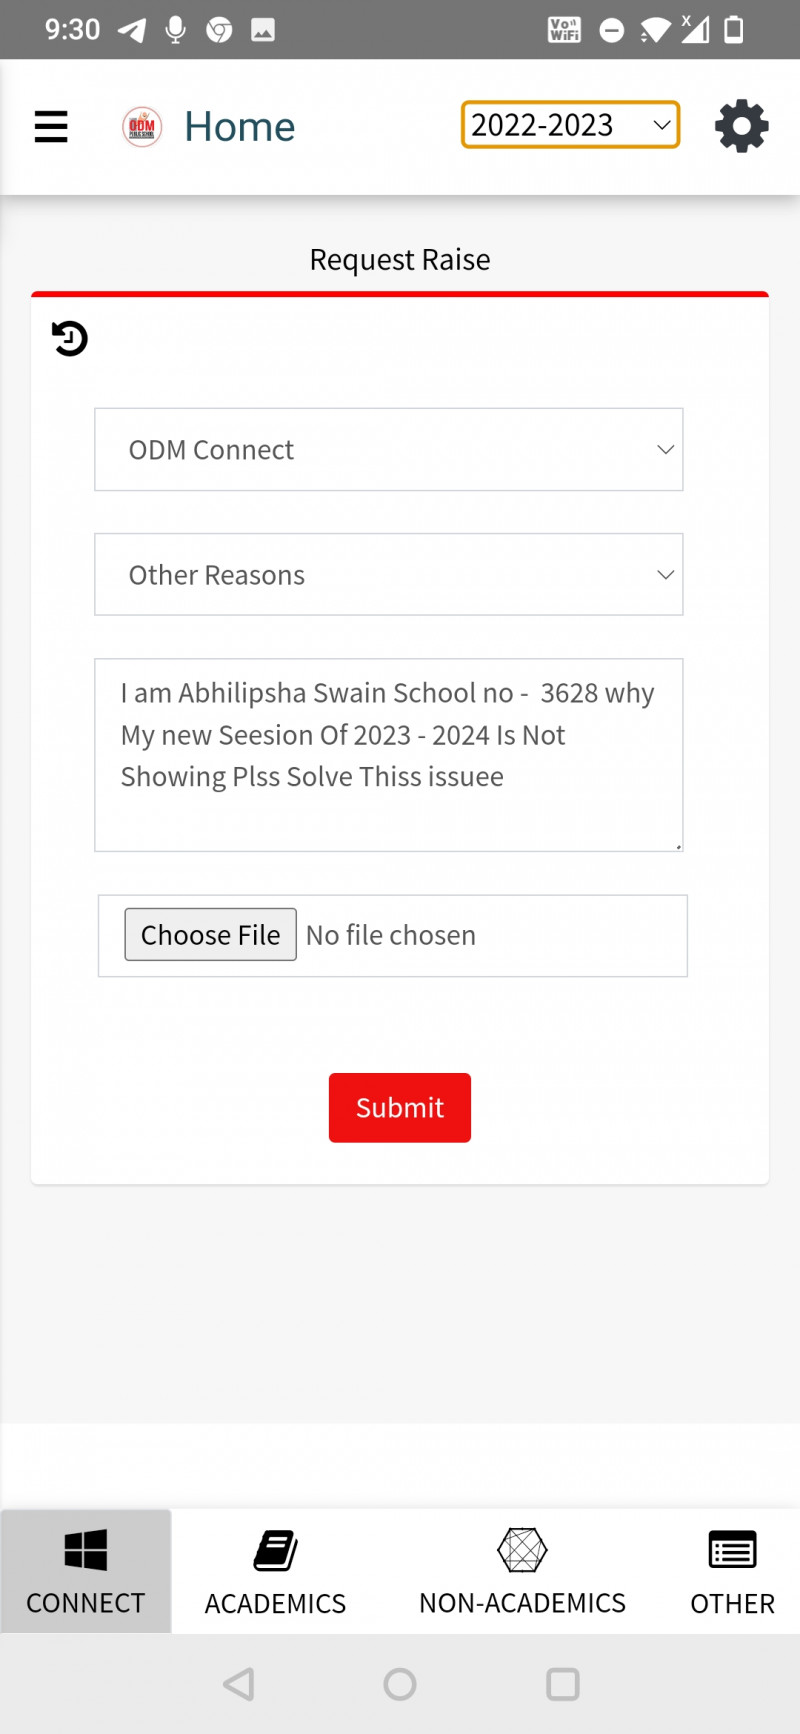Tap the Android back navigation button

click(239, 1684)
